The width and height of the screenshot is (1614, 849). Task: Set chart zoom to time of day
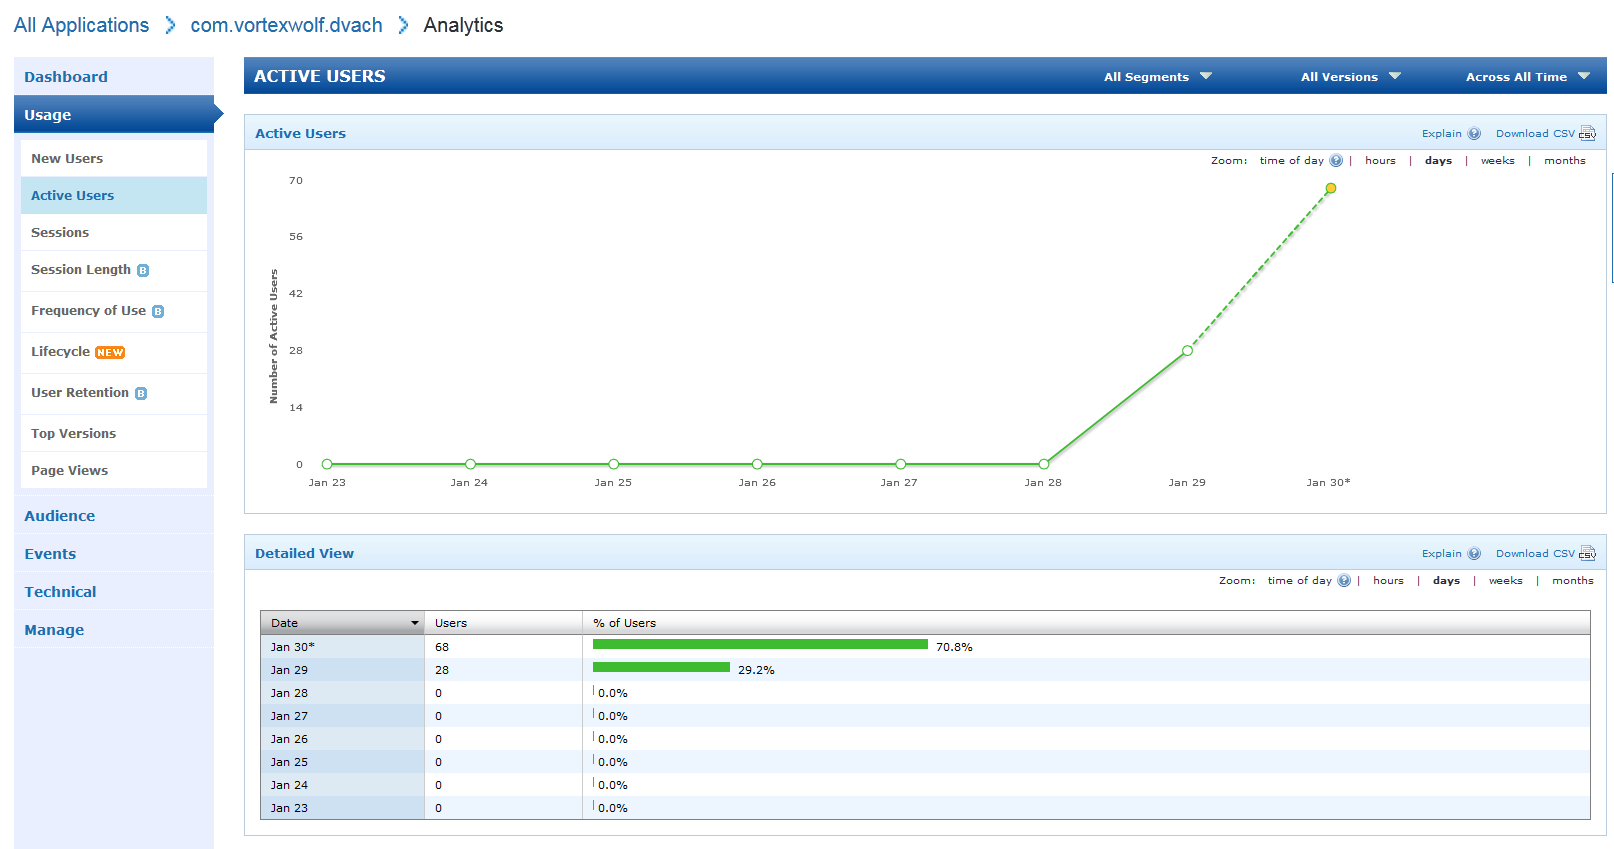[1291, 161]
